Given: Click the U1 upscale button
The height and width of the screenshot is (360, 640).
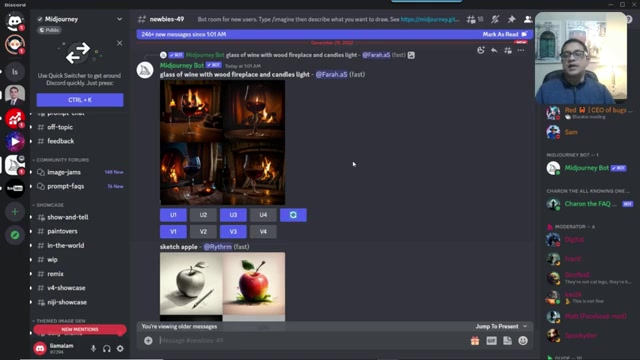Looking at the screenshot, I should pos(173,215).
